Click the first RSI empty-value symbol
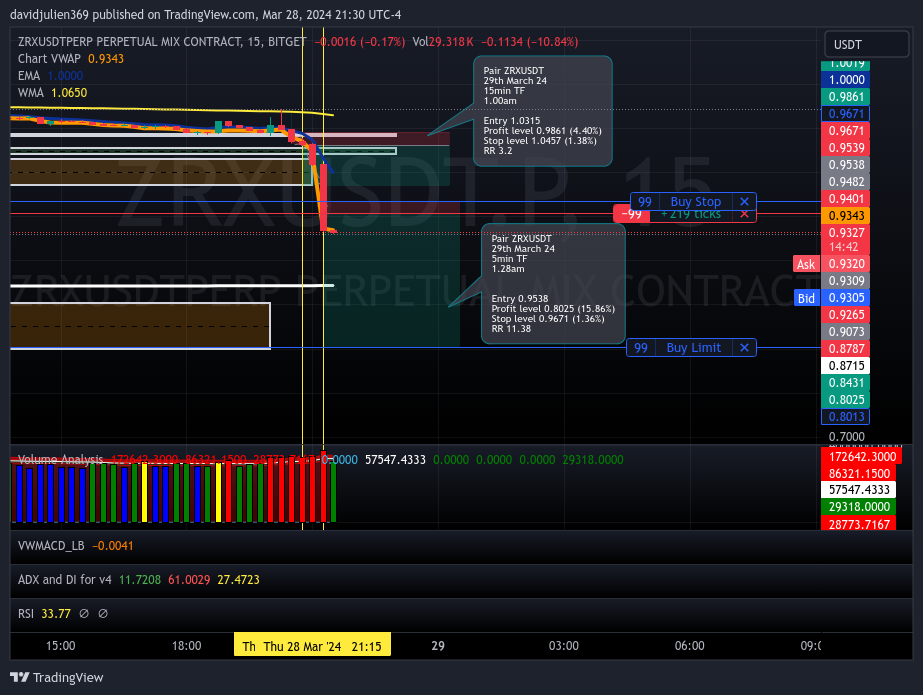 84,614
